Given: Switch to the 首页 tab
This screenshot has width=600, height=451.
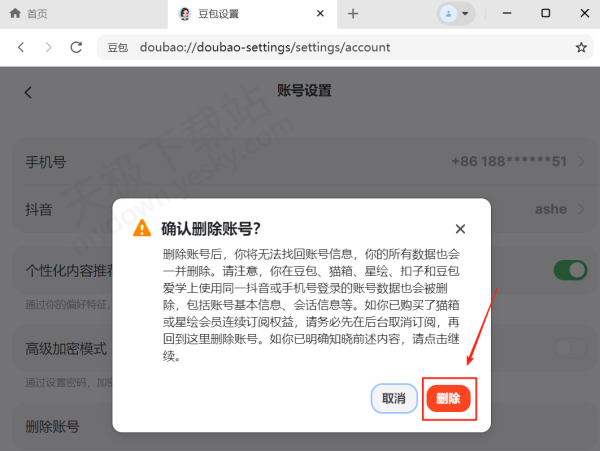Looking at the screenshot, I should pos(83,14).
